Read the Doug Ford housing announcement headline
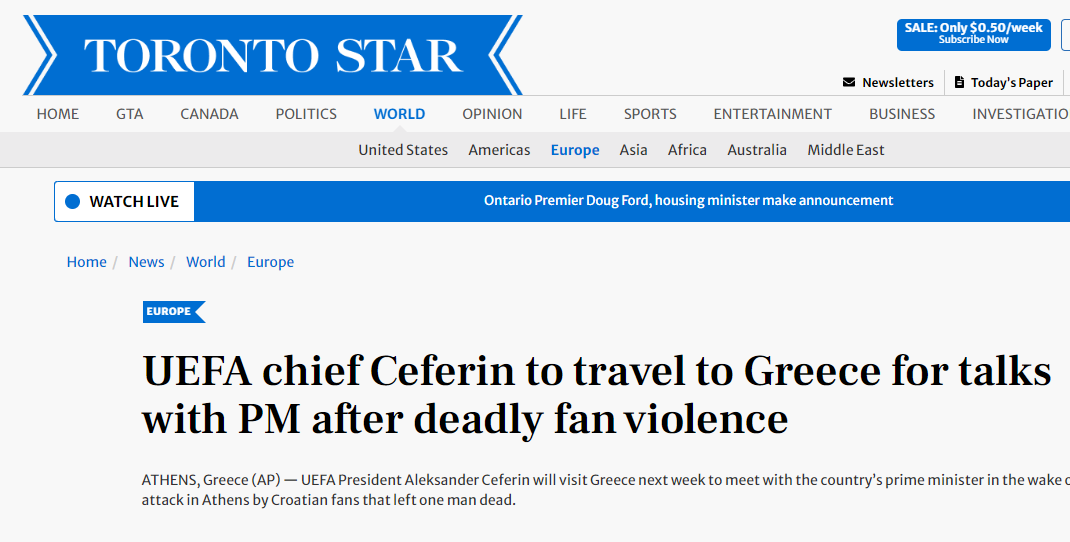This screenshot has height=542, width=1070. click(688, 201)
